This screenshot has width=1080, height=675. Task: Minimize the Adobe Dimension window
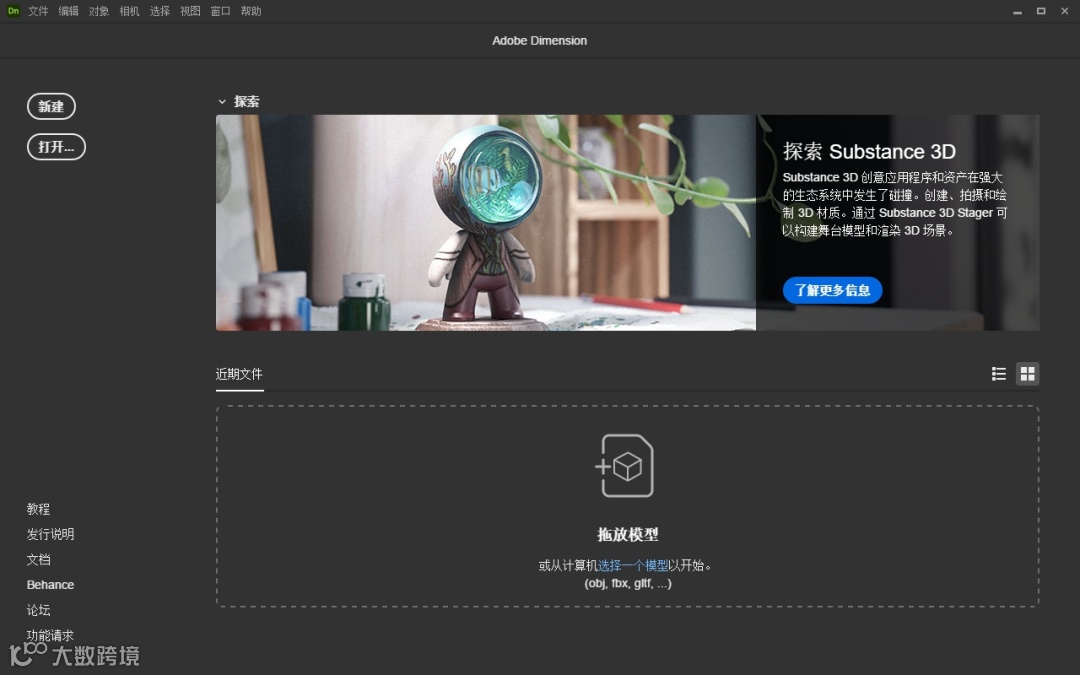1017,12
